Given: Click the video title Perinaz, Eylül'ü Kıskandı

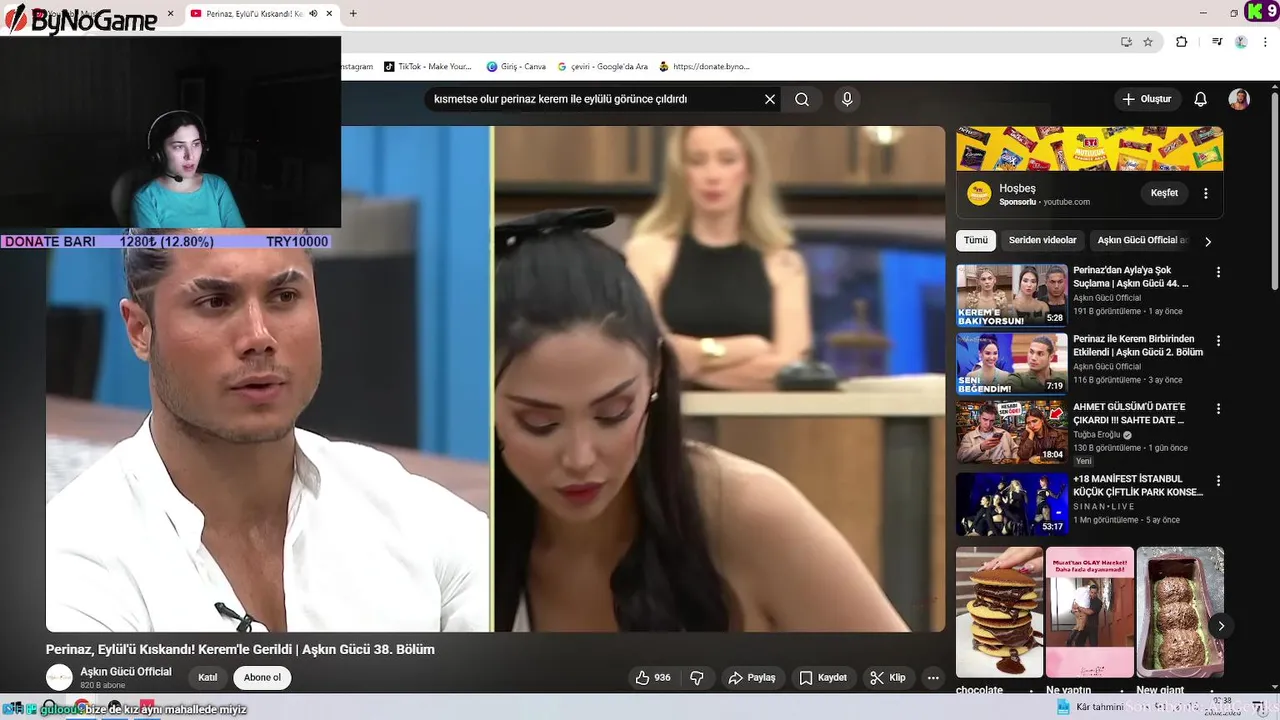Looking at the screenshot, I should [240, 650].
